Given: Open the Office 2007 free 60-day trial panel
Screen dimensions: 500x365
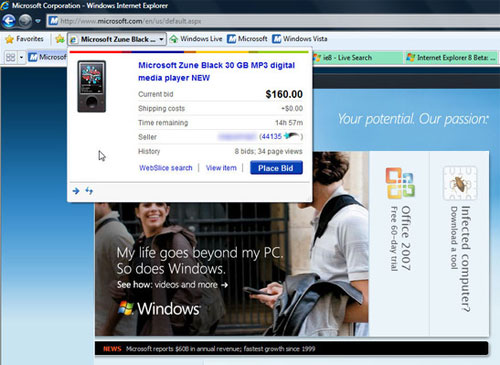Looking at the screenshot, I should click(x=399, y=243).
